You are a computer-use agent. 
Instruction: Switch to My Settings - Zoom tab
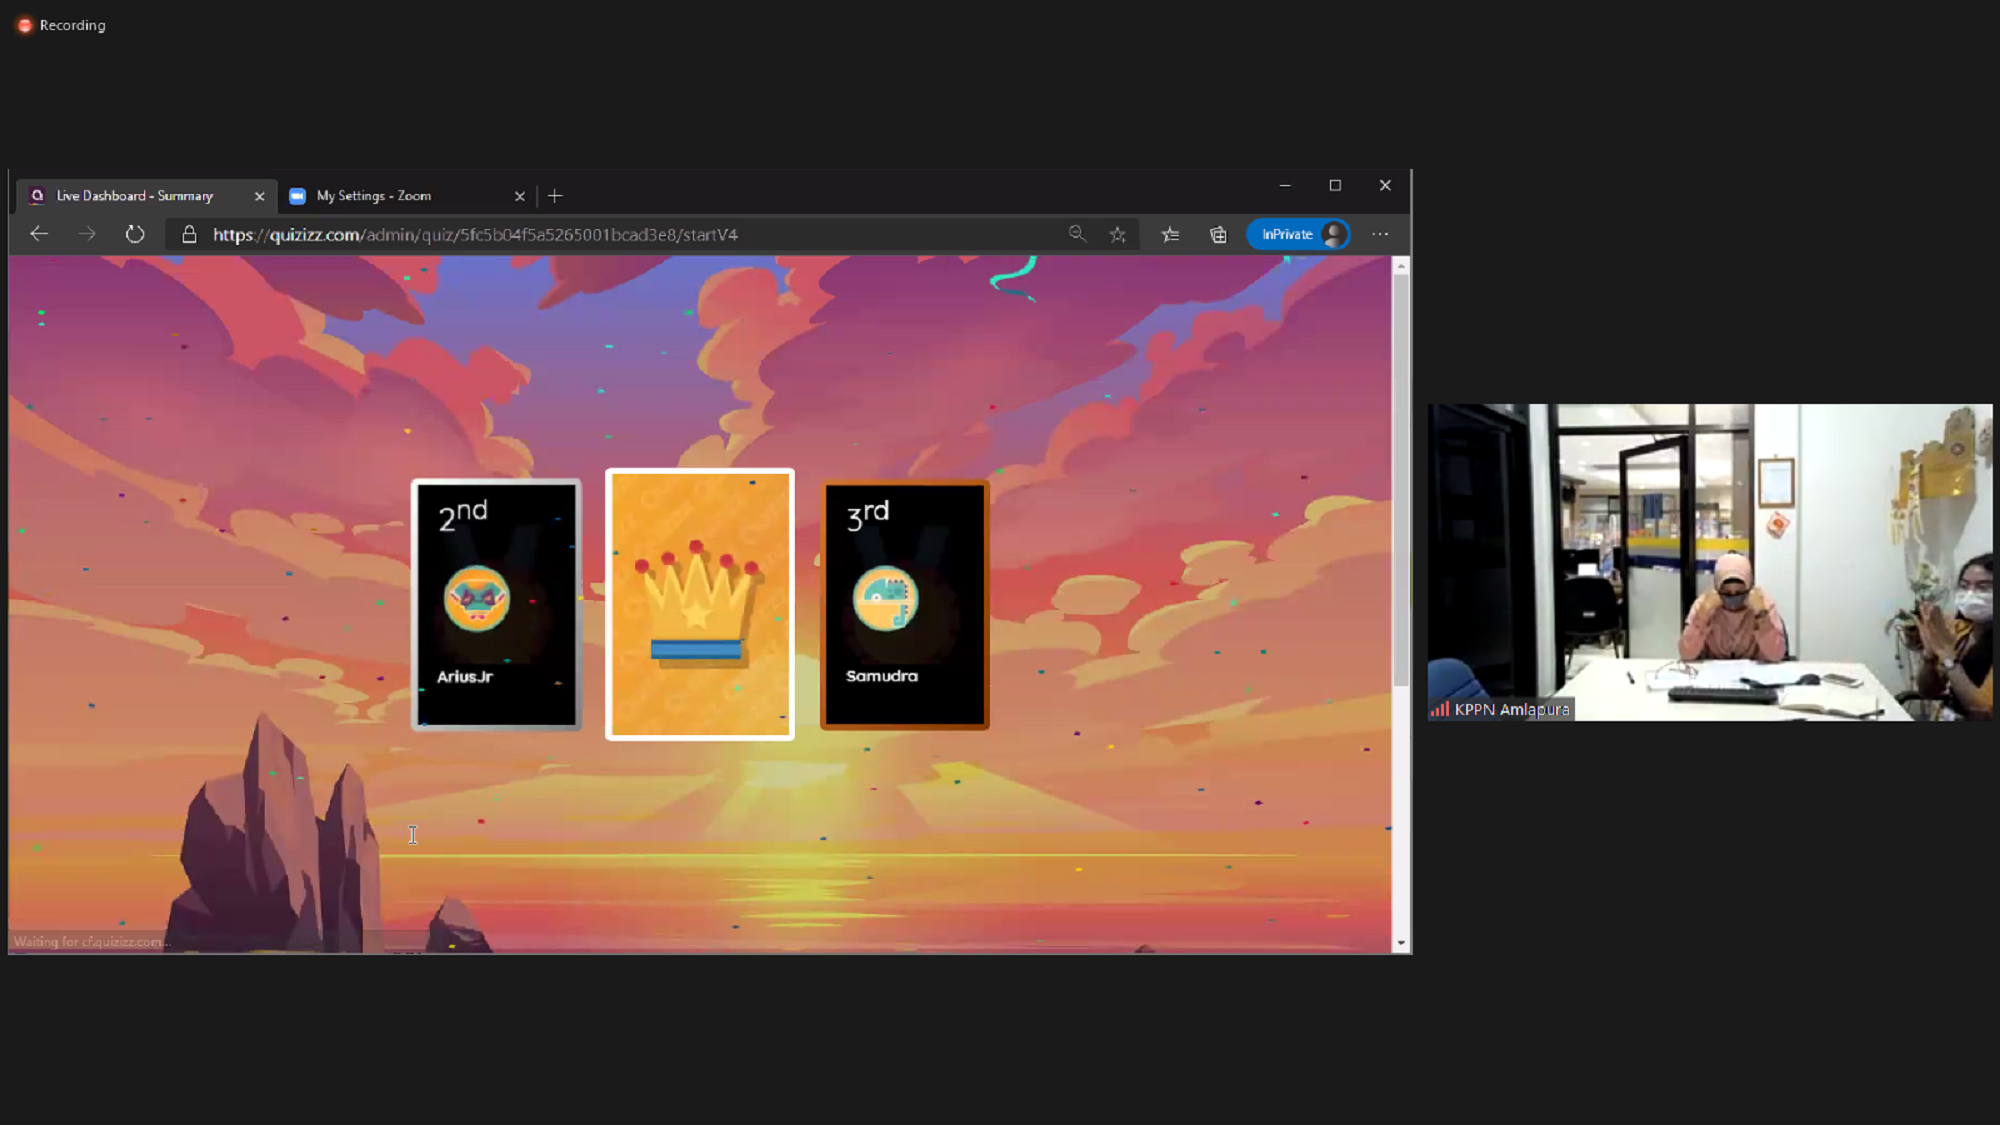tap(405, 196)
